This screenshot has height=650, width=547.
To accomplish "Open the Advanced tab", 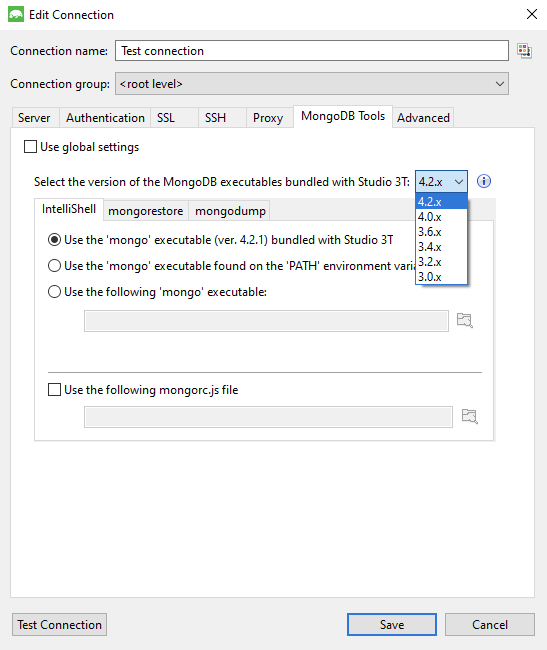I will (x=423, y=118).
